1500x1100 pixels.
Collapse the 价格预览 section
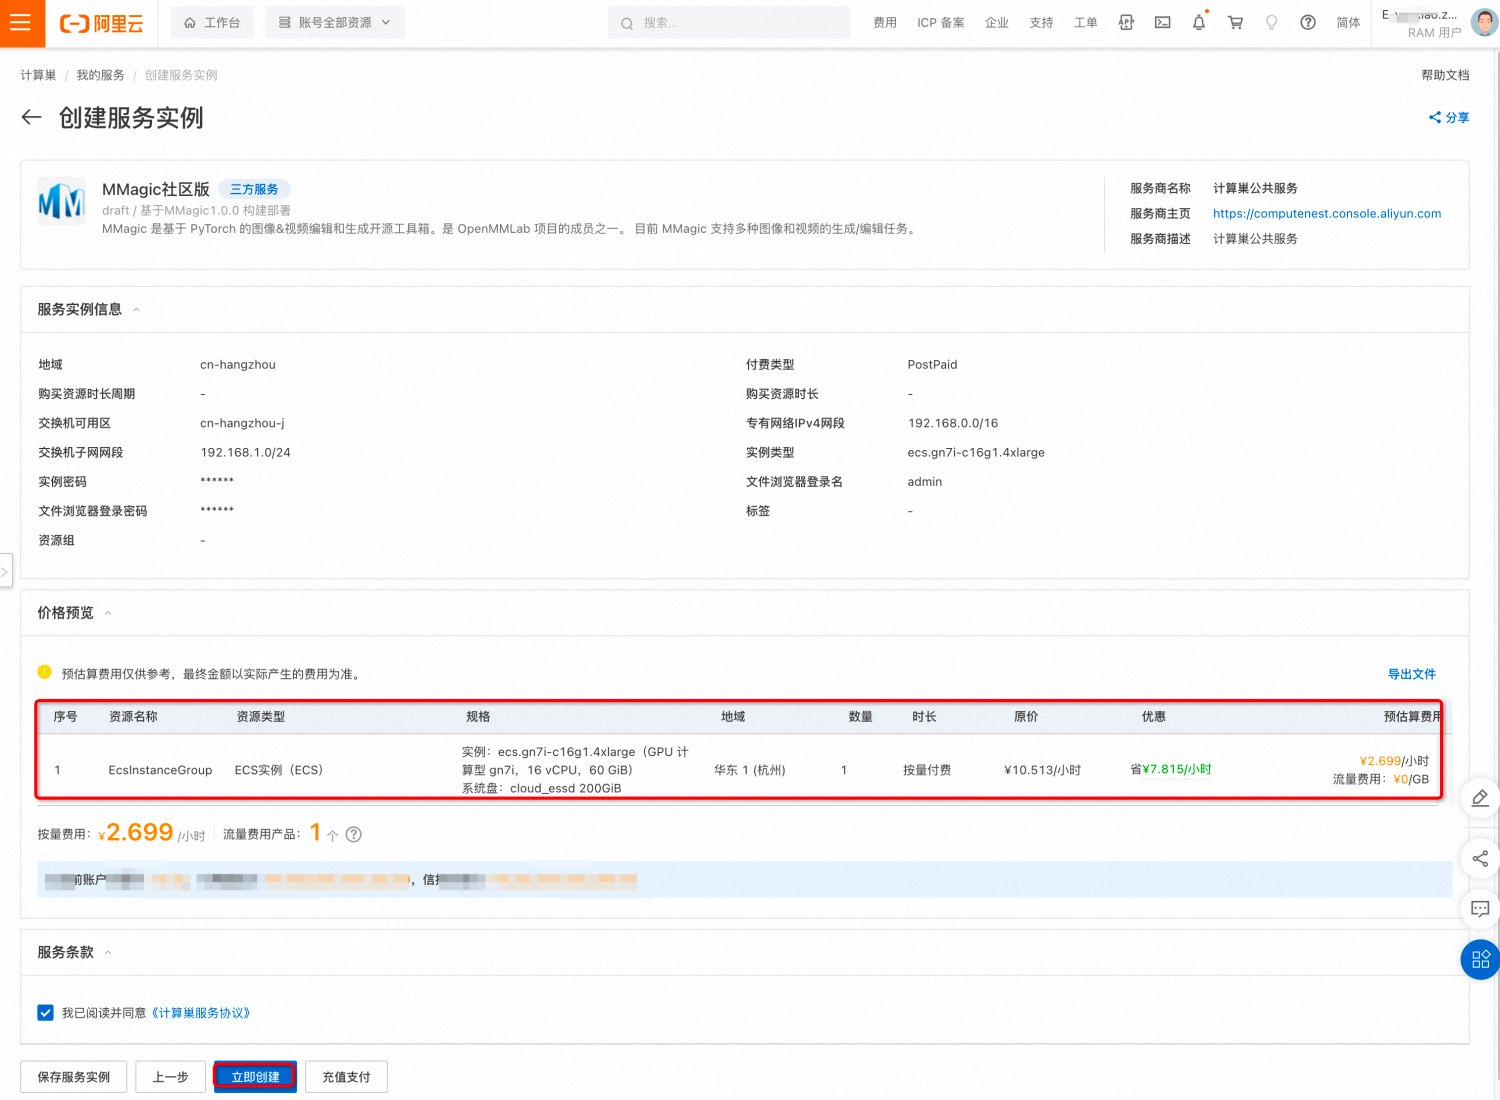[108, 613]
